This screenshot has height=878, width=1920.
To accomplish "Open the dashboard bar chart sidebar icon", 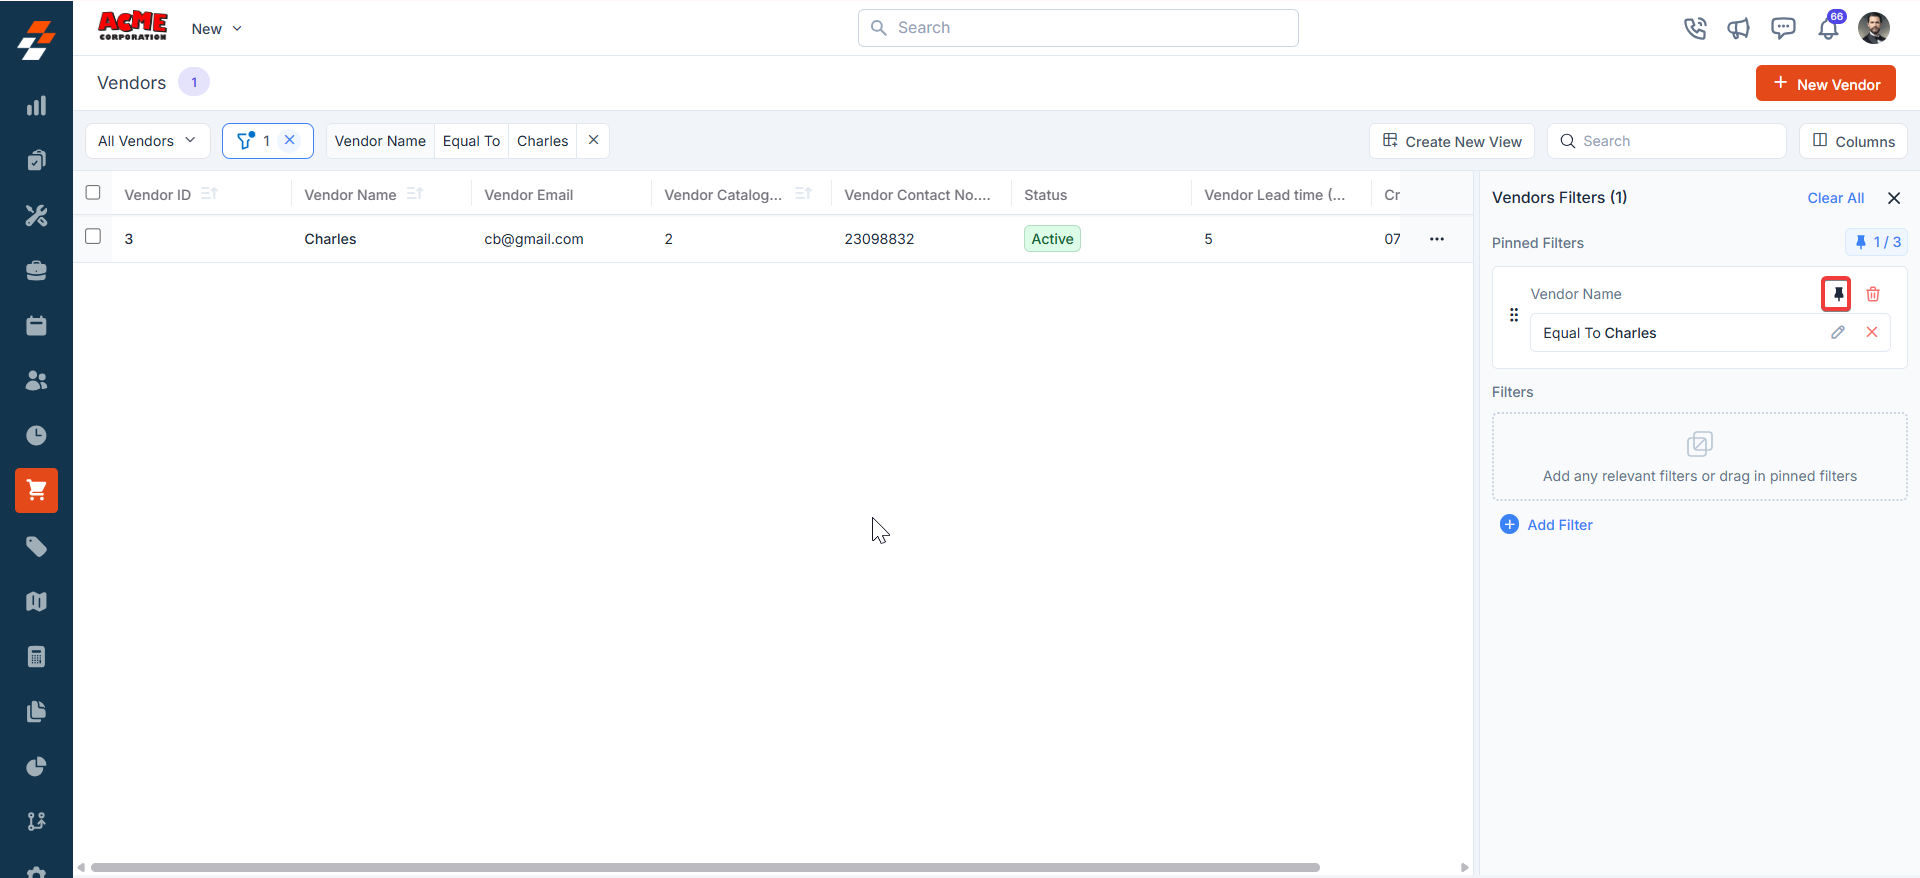I will pos(36,106).
